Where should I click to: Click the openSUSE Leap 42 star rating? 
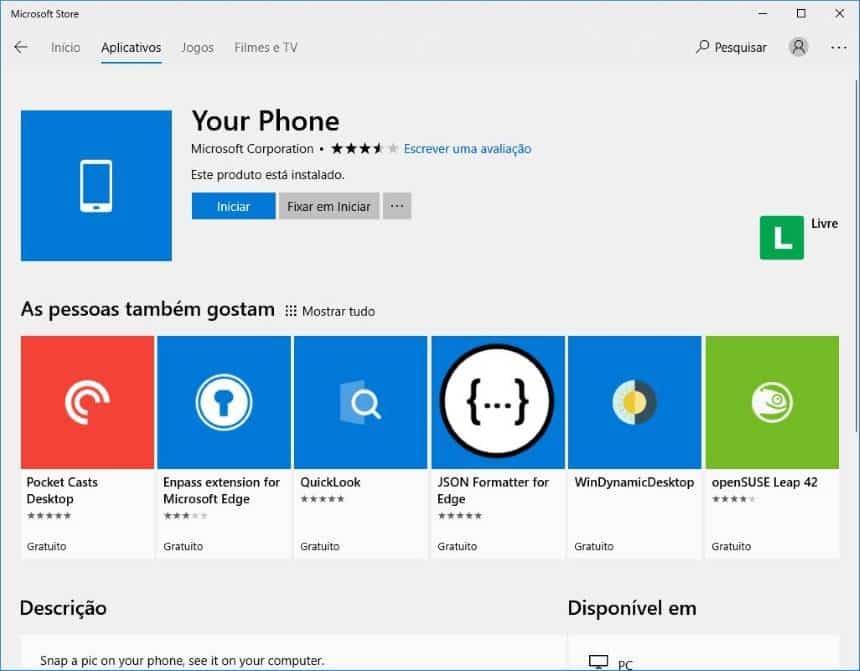click(734, 499)
